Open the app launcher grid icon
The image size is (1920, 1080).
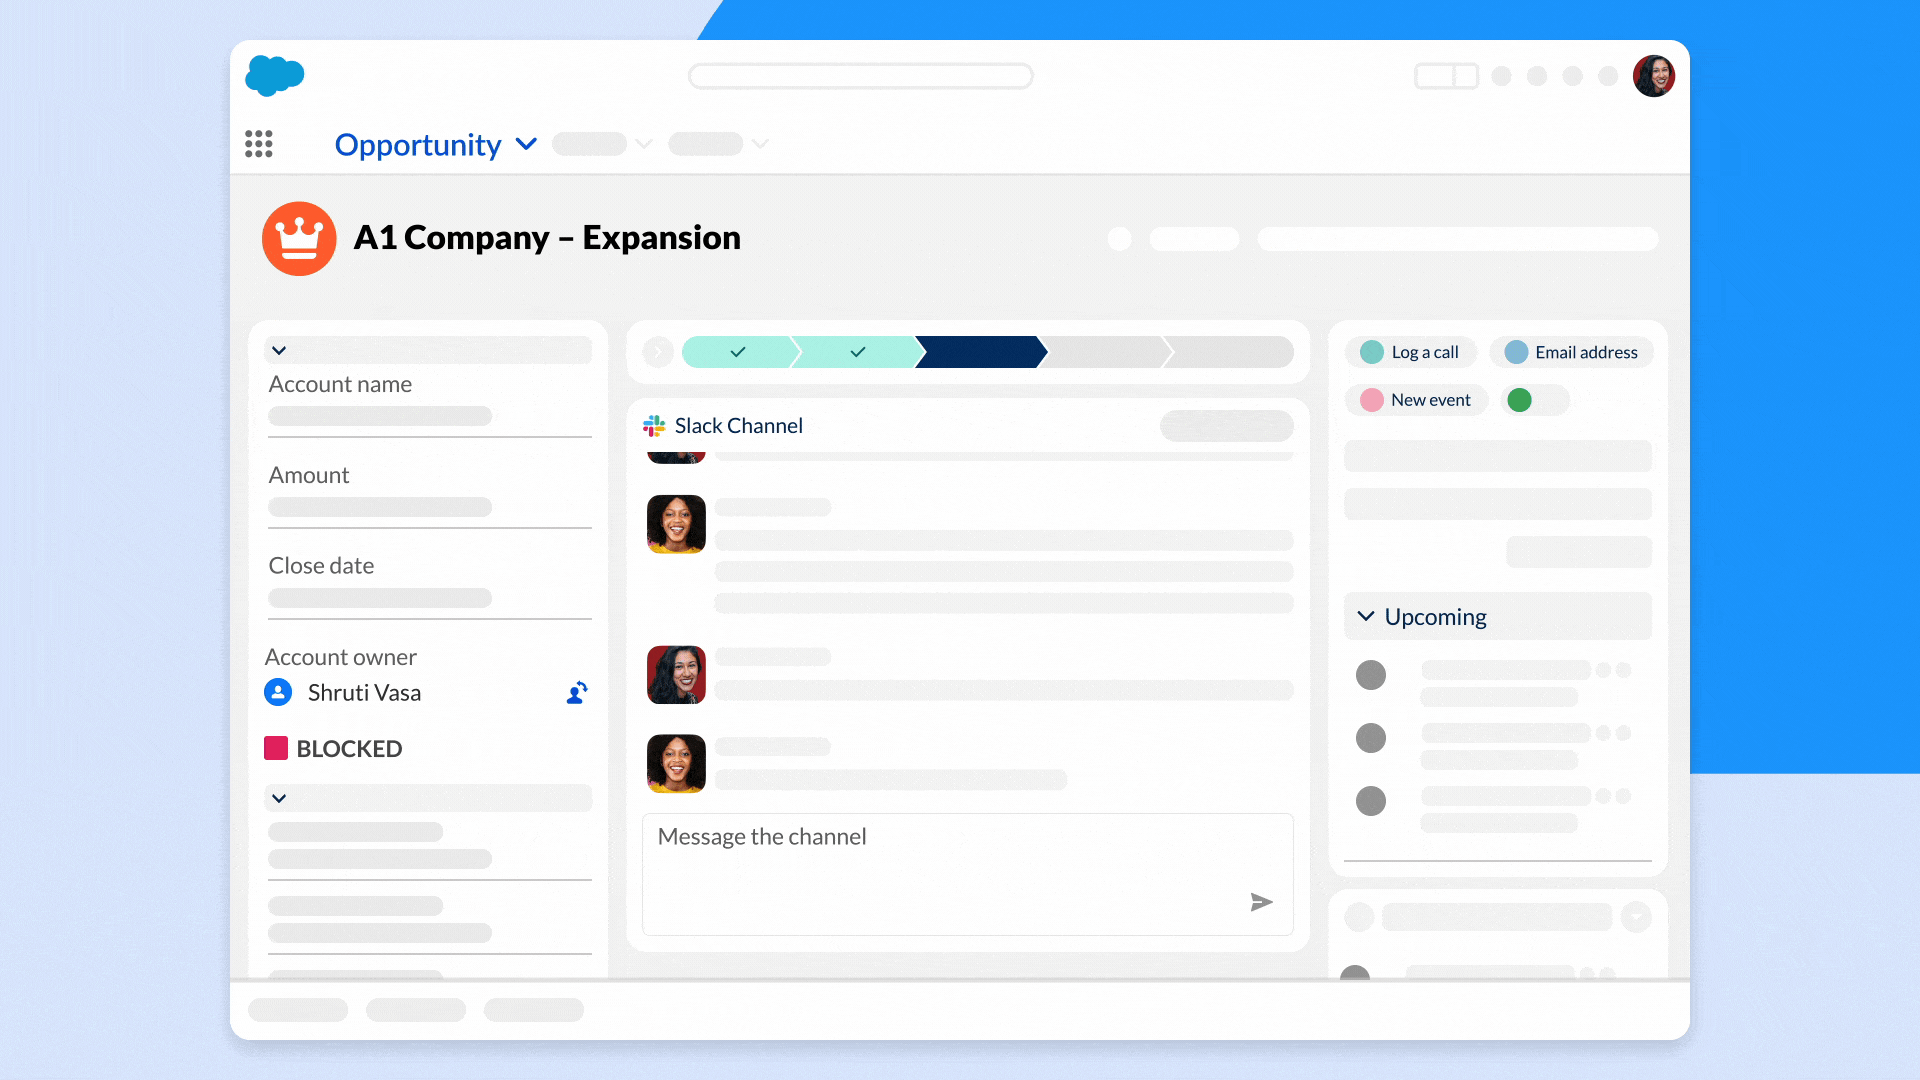(259, 144)
